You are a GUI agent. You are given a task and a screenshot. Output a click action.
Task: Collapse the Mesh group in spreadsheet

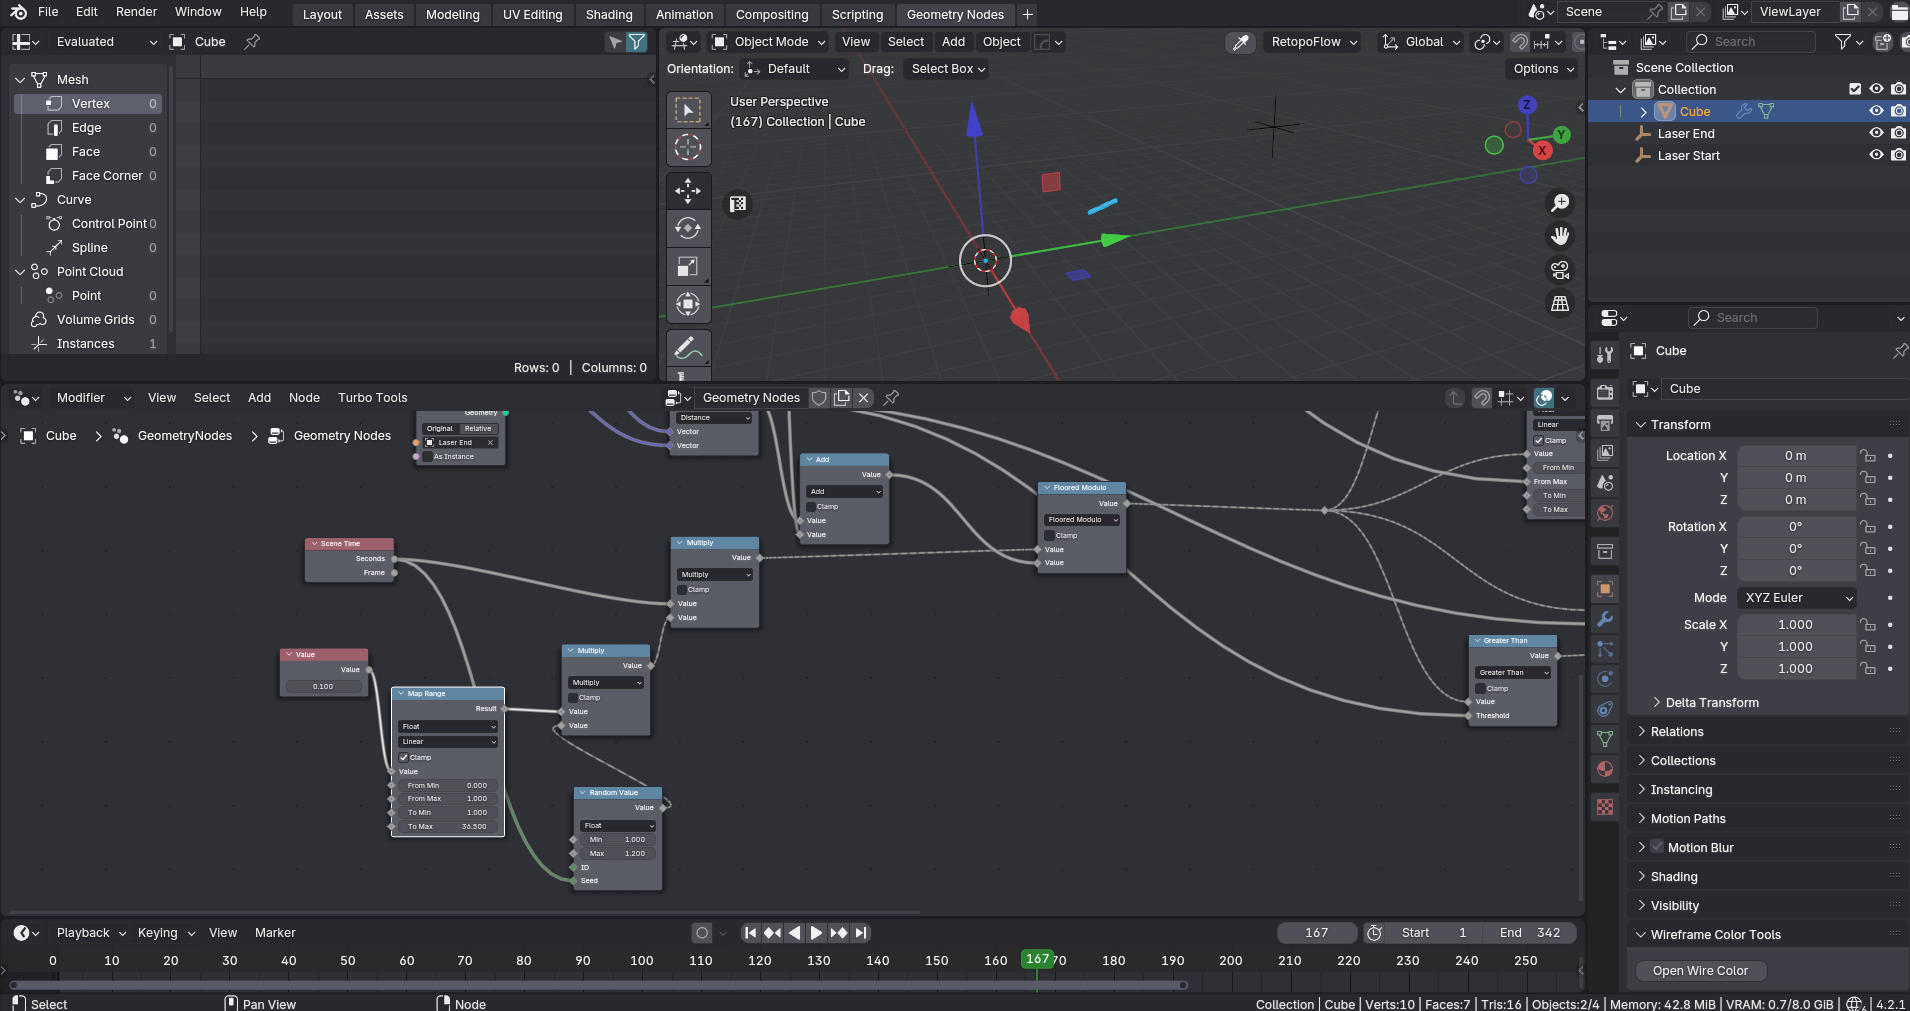coord(20,80)
